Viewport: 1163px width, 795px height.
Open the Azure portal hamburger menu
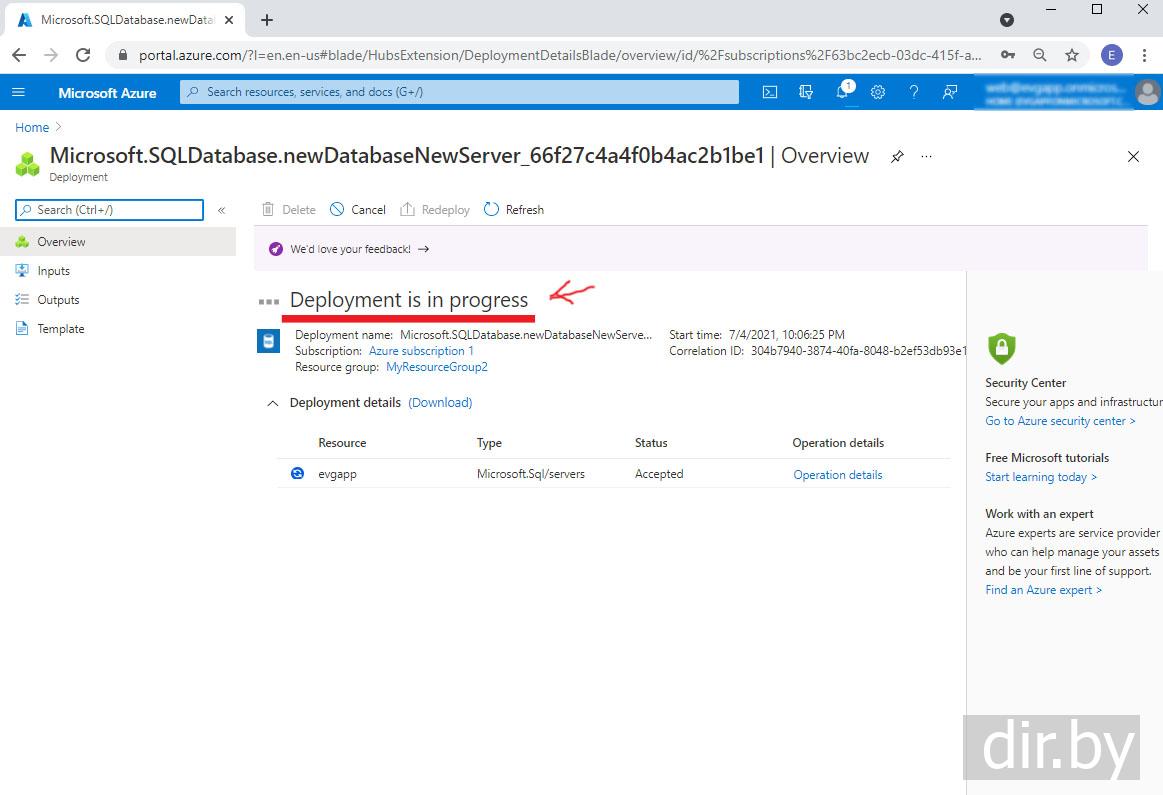18,92
